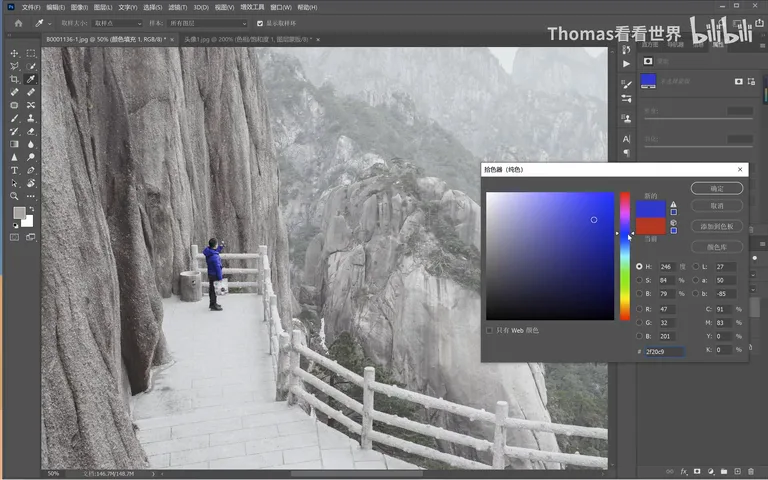Activate the Zoom tool in toolbox

[x=14, y=196]
